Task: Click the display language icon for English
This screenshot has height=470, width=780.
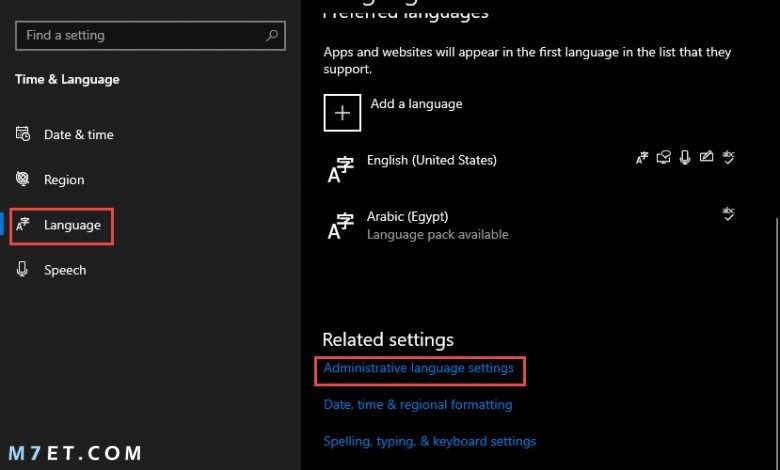Action: [x=642, y=158]
